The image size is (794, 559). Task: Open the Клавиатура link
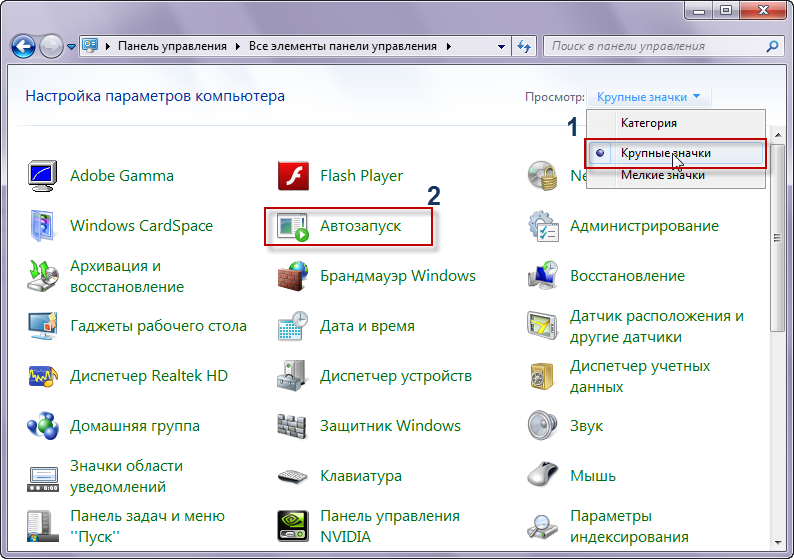pos(361,476)
